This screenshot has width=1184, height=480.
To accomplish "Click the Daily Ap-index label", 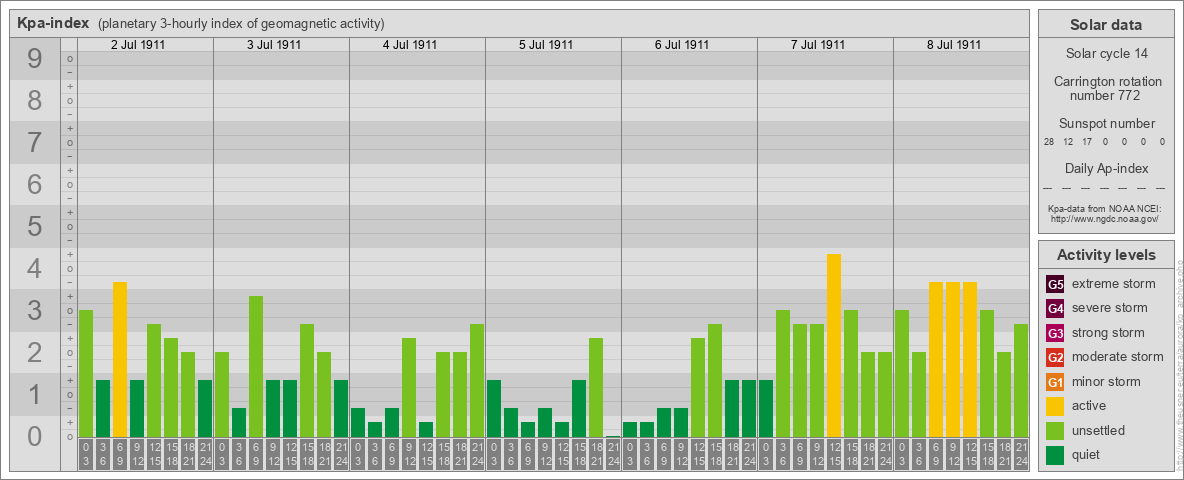I will click(x=1106, y=168).
